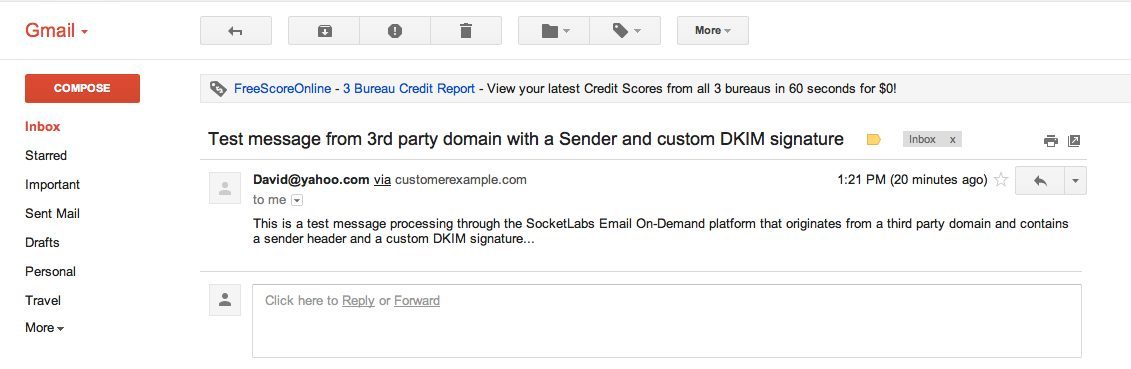This screenshot has width=1131, height=369.
Task: Archive this message with the archive icon
Action: tap(324, 31)
